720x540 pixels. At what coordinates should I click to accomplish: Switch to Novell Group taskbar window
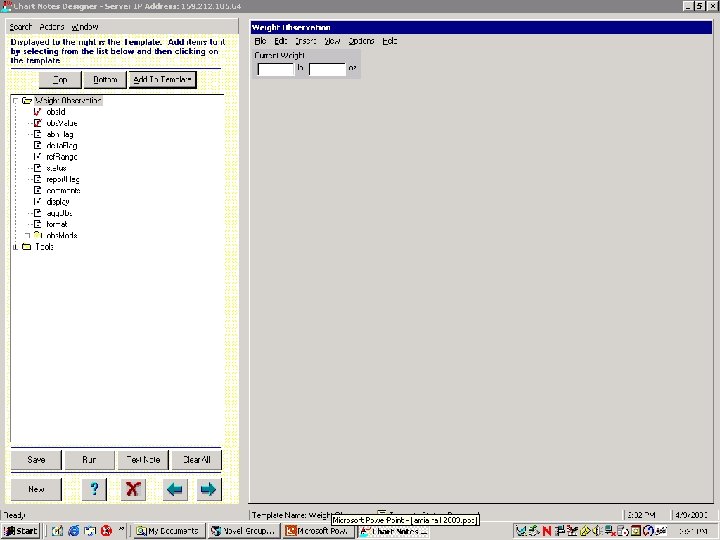(243, 531)
